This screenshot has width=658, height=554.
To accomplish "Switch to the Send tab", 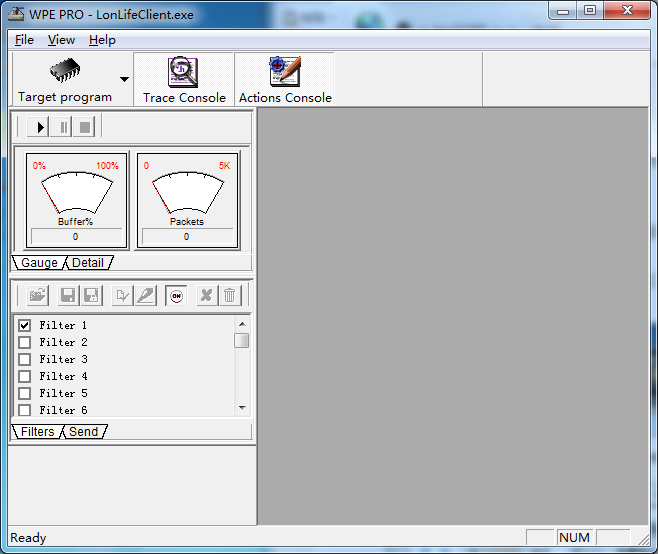I will coord(83,432).
